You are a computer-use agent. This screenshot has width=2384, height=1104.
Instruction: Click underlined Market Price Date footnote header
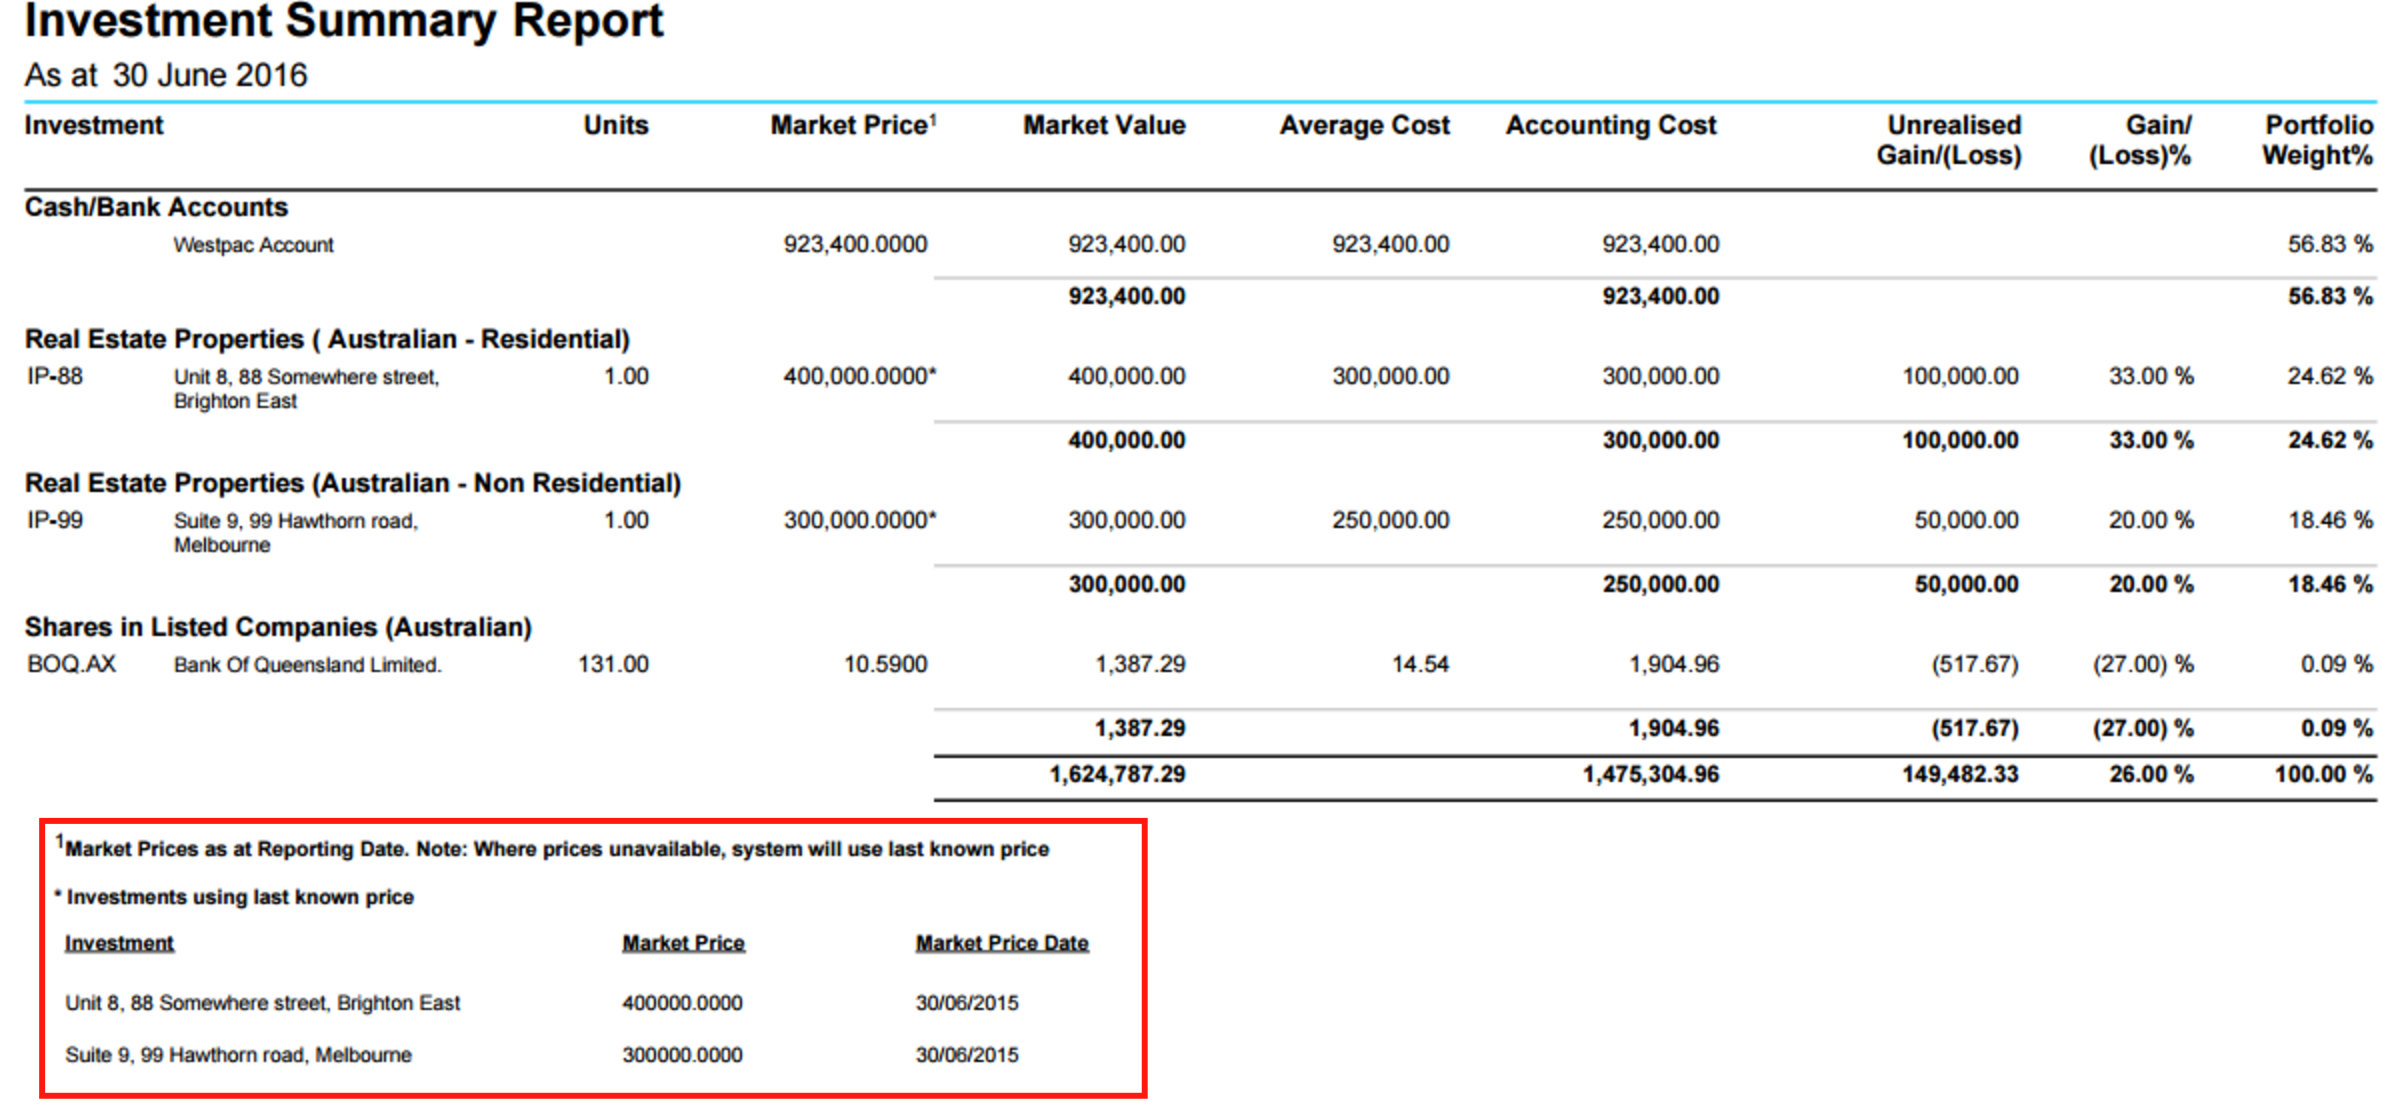click(1001, 943)
